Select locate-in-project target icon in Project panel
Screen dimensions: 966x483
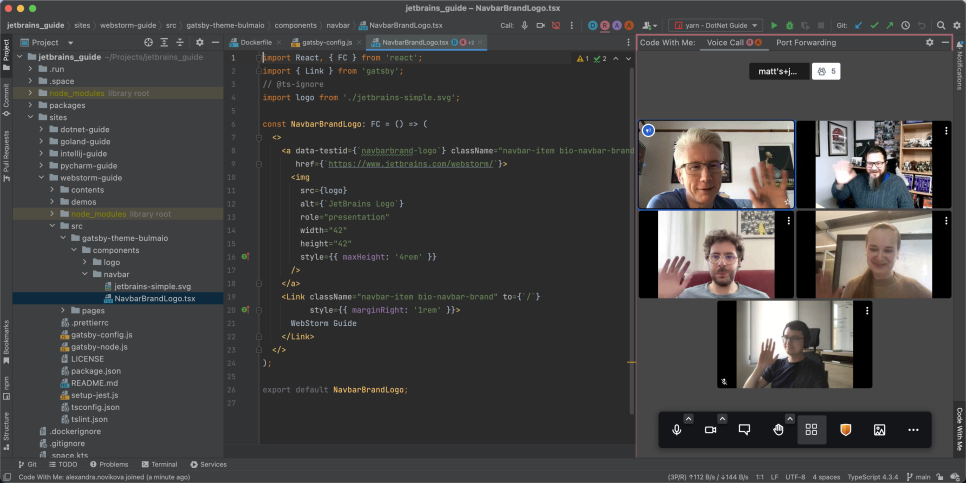pyautogui.click(x=148, y=43)
